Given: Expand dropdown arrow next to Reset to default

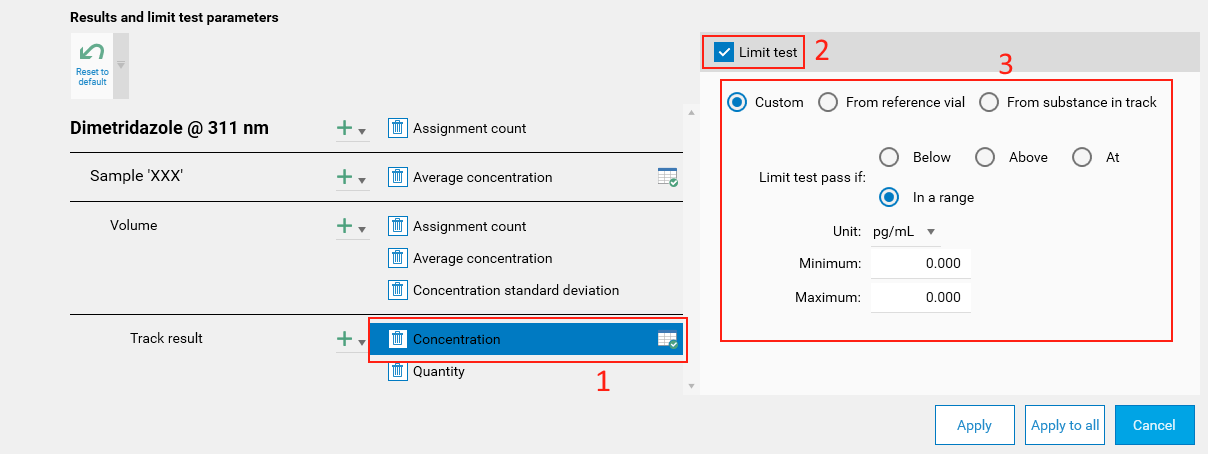Looking at the screenshot, I should pos(121,66).
